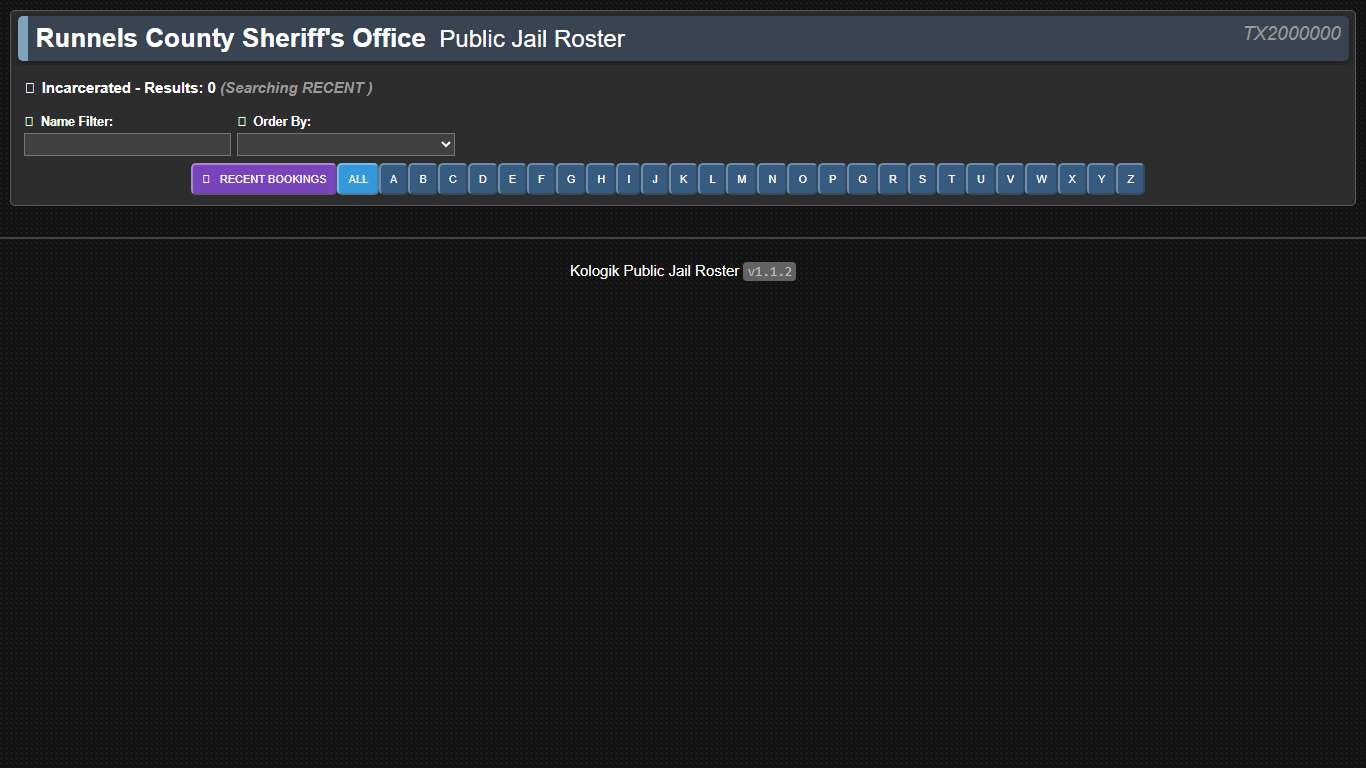
Task: Click inside the Name Filter input box
Action: coord(126,144)
